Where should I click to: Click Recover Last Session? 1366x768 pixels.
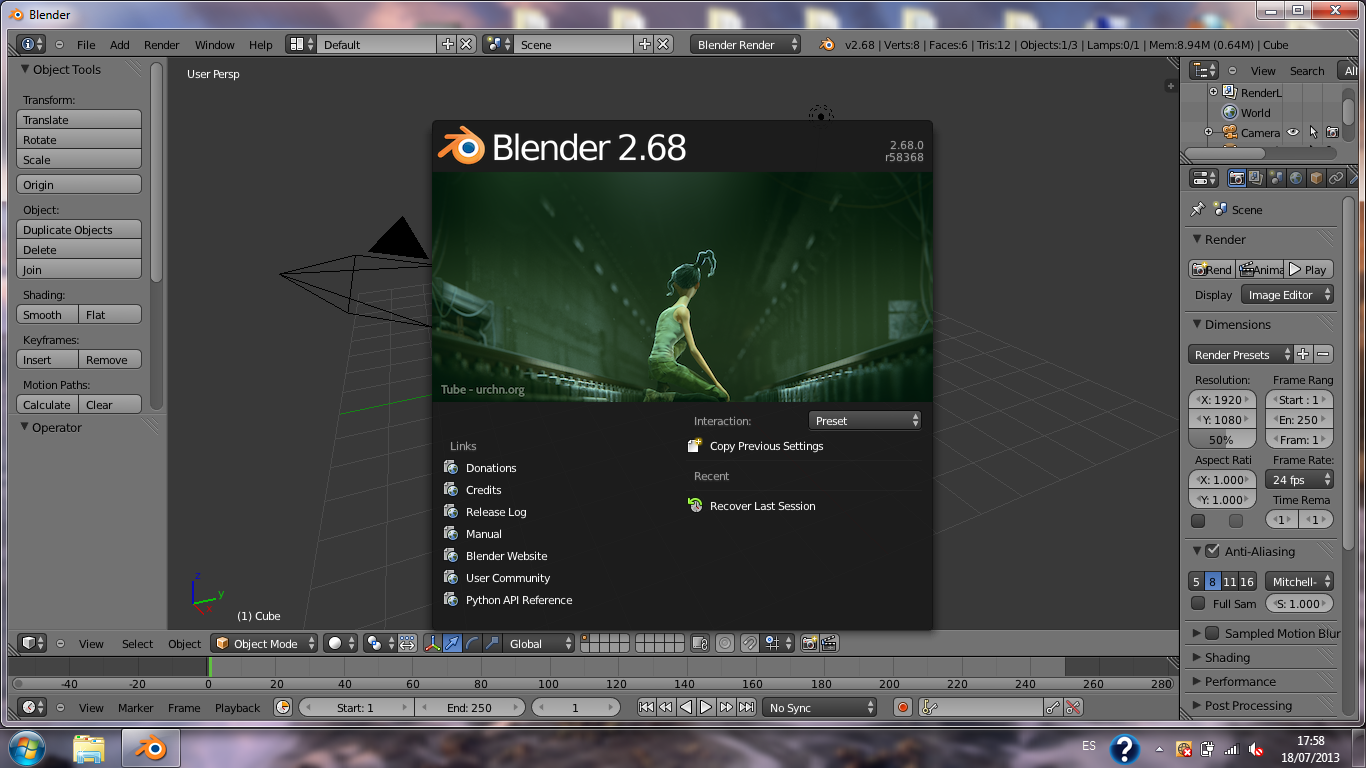click(x=763, y=506)
